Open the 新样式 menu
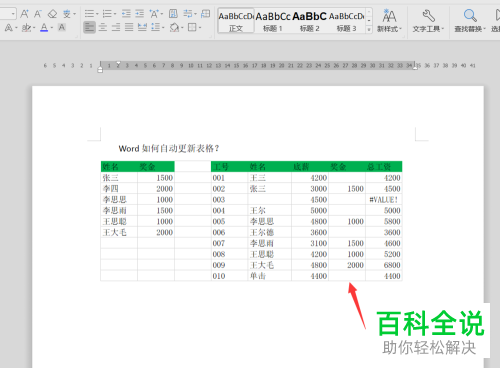The height and width of the screenshot is (368, 500). [389, 21]
